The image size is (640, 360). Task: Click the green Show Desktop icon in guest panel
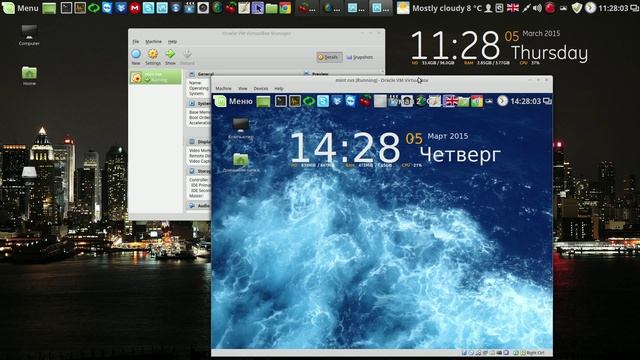point(263,101)
